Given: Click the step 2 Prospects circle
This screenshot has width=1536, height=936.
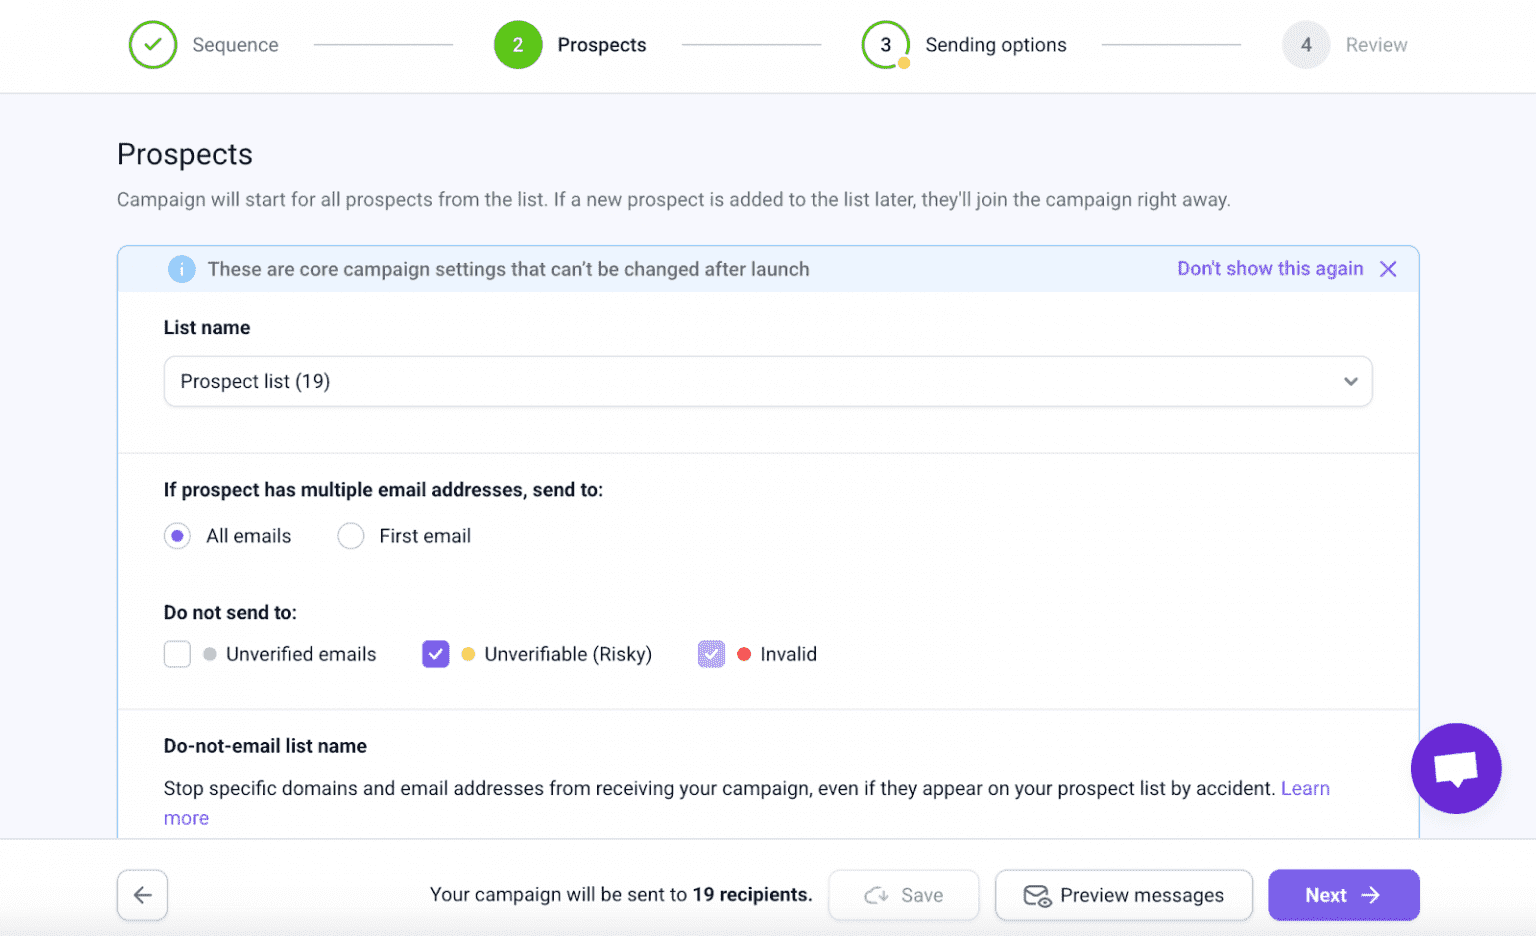Looking at the screenshot, I should [x=518, y=45].
